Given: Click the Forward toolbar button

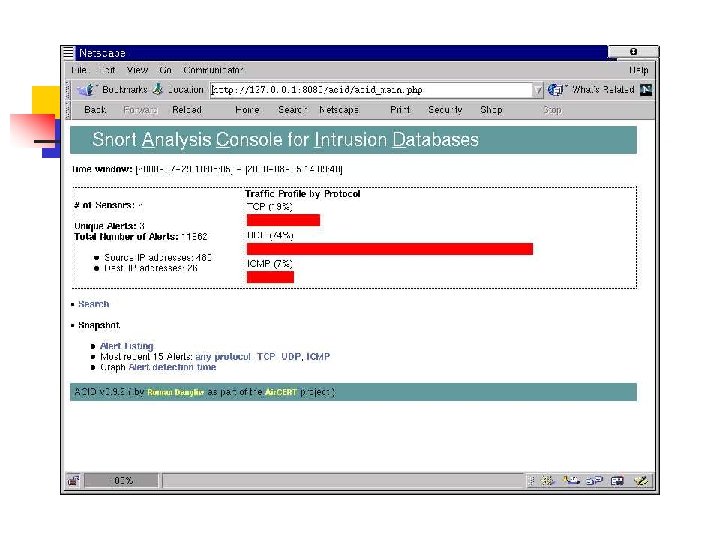Looking at the screenshot, I should pyautogui.click(x=141, y=110).
